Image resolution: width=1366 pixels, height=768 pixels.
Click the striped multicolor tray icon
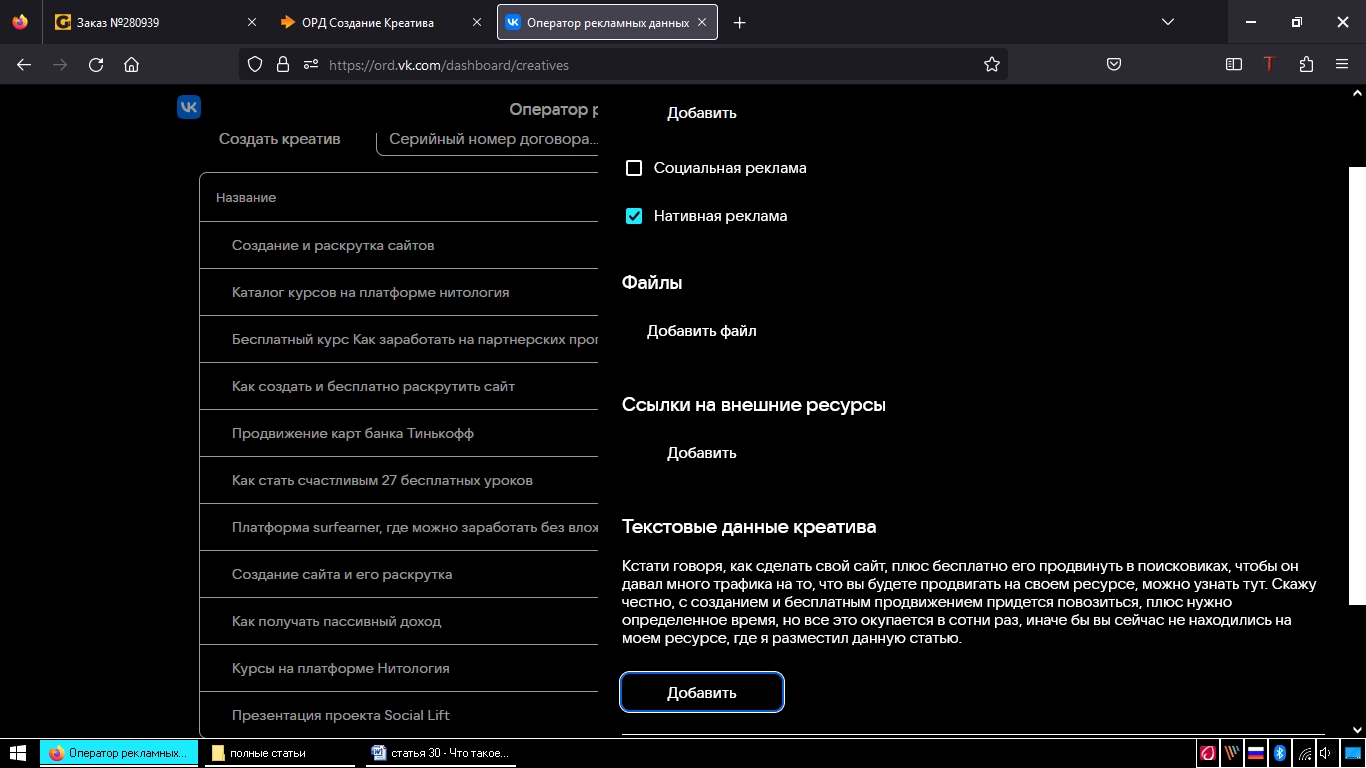coord(1232,753)
